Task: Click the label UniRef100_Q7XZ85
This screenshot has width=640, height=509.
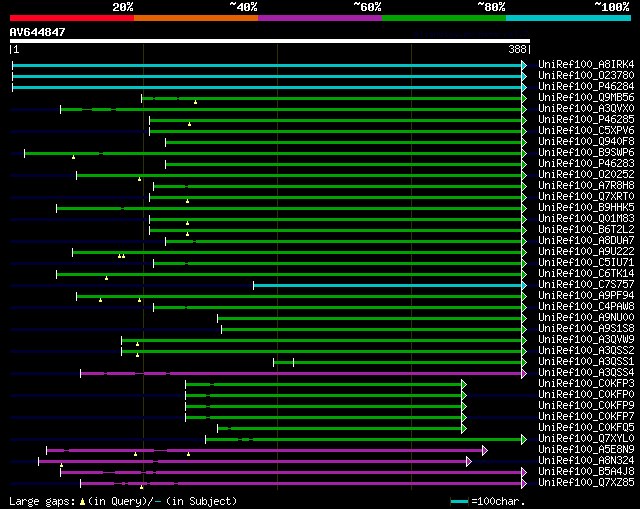Action: coord(586,483)
